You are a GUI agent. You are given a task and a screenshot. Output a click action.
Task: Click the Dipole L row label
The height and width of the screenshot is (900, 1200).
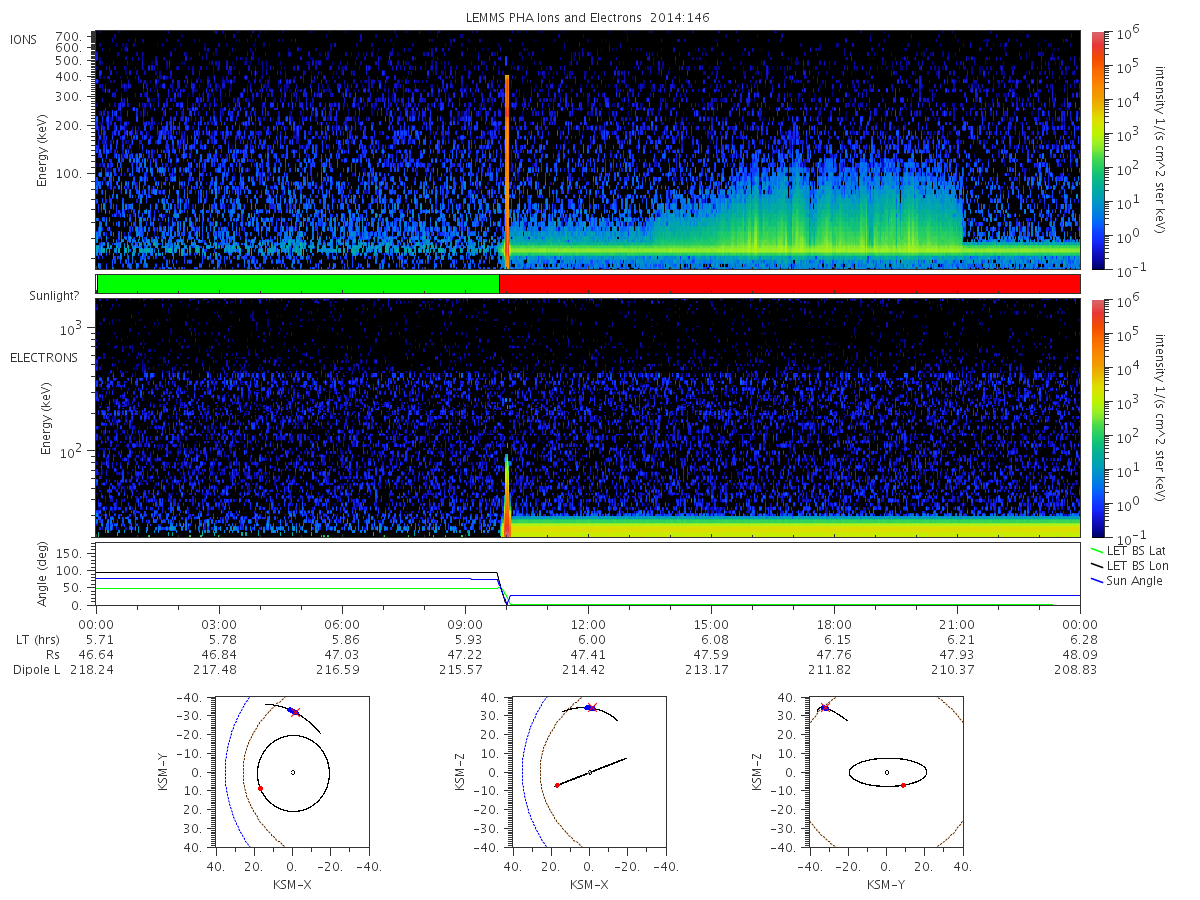pyautogui.click(x=36, y=669)
